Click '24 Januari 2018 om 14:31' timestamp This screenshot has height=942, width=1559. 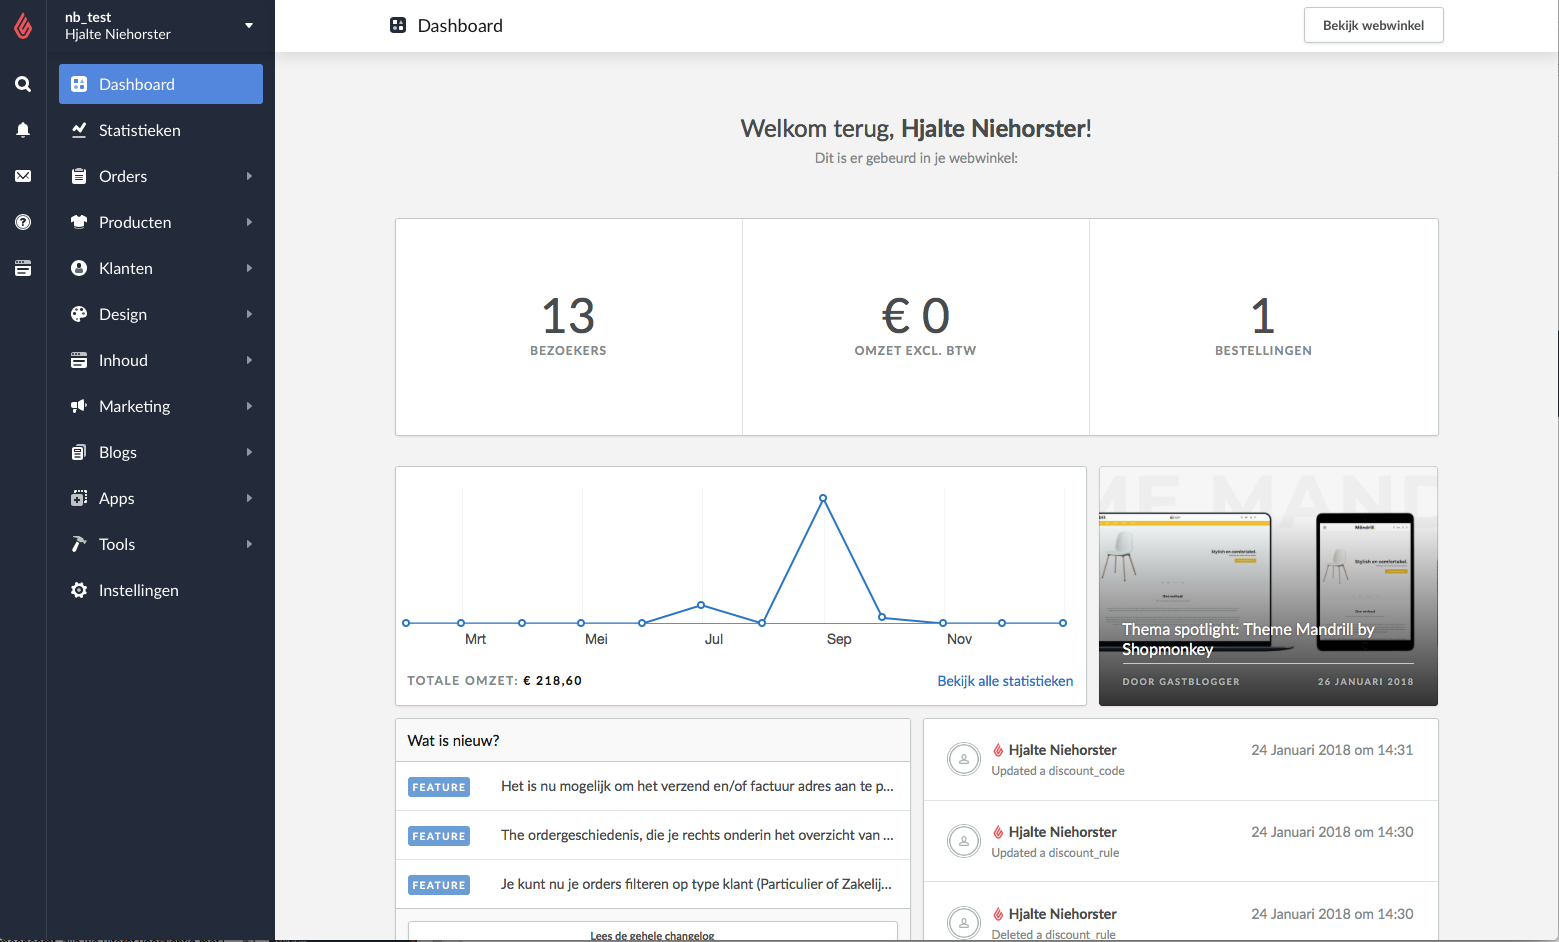click(1332, 750)
